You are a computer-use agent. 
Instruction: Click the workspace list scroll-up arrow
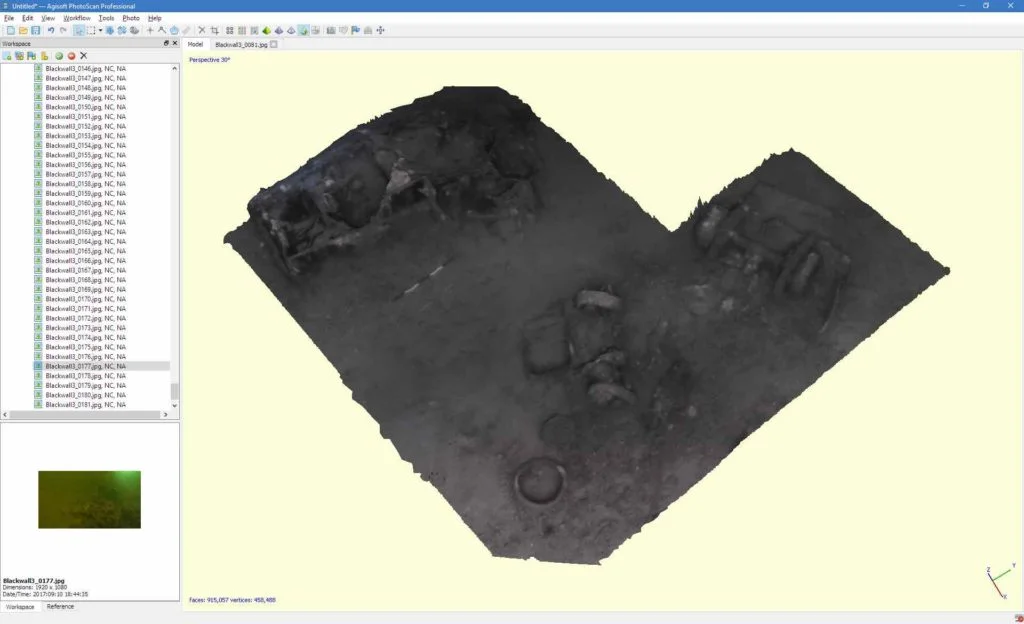pos(174,68)
